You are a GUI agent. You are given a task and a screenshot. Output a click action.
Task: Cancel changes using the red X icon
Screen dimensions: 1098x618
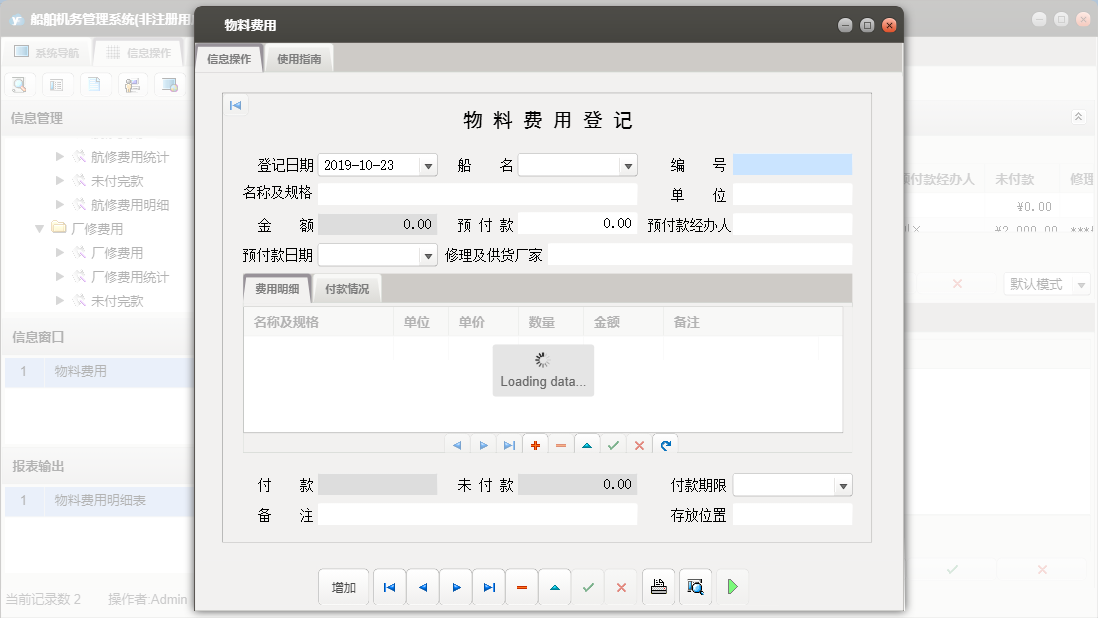point(620,587)
